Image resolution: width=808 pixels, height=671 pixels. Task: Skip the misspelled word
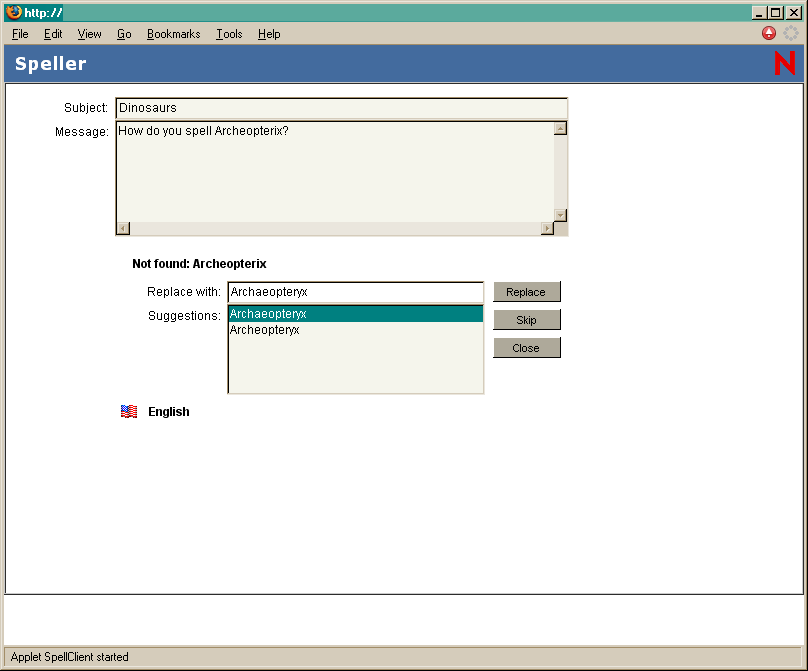pyautogui.click(x=527, y=320)
